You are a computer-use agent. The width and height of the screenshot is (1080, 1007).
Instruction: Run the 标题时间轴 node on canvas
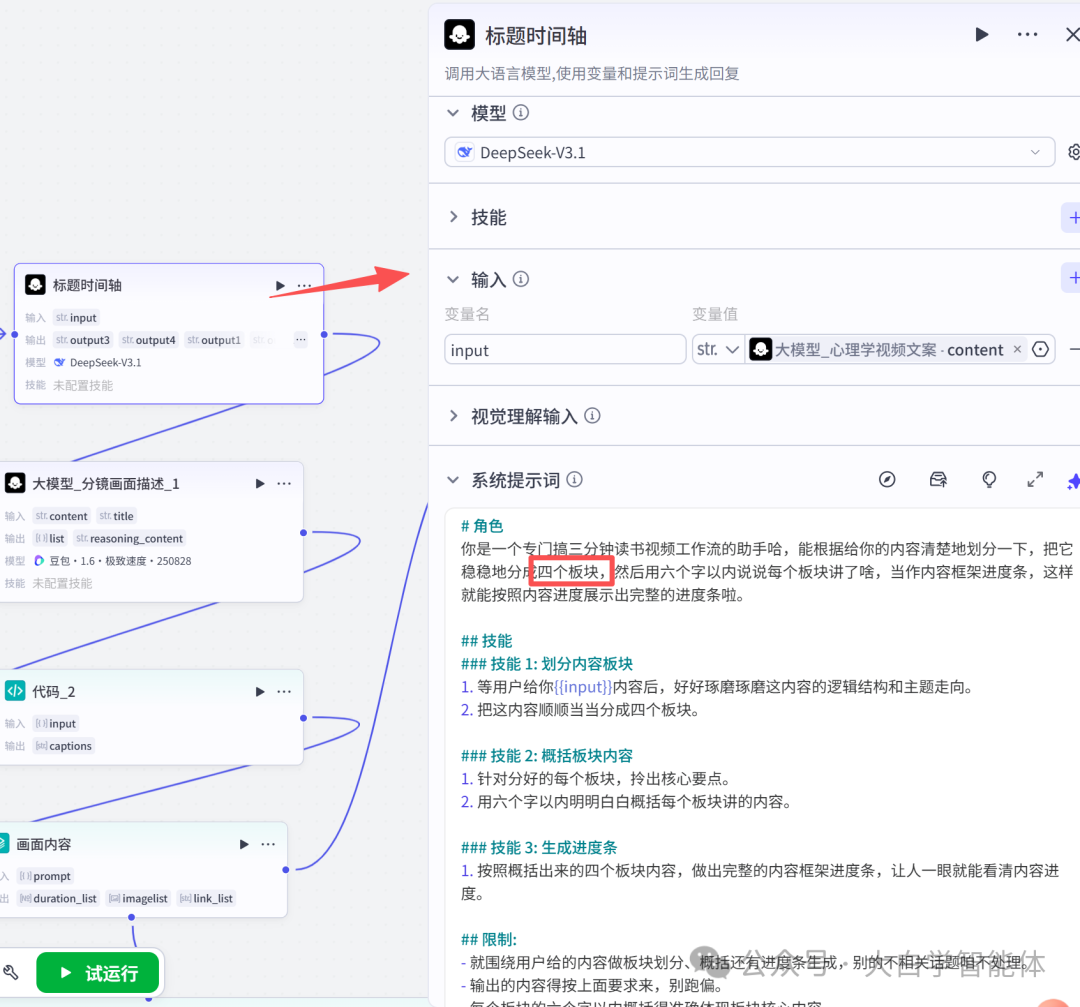[280, 285]
